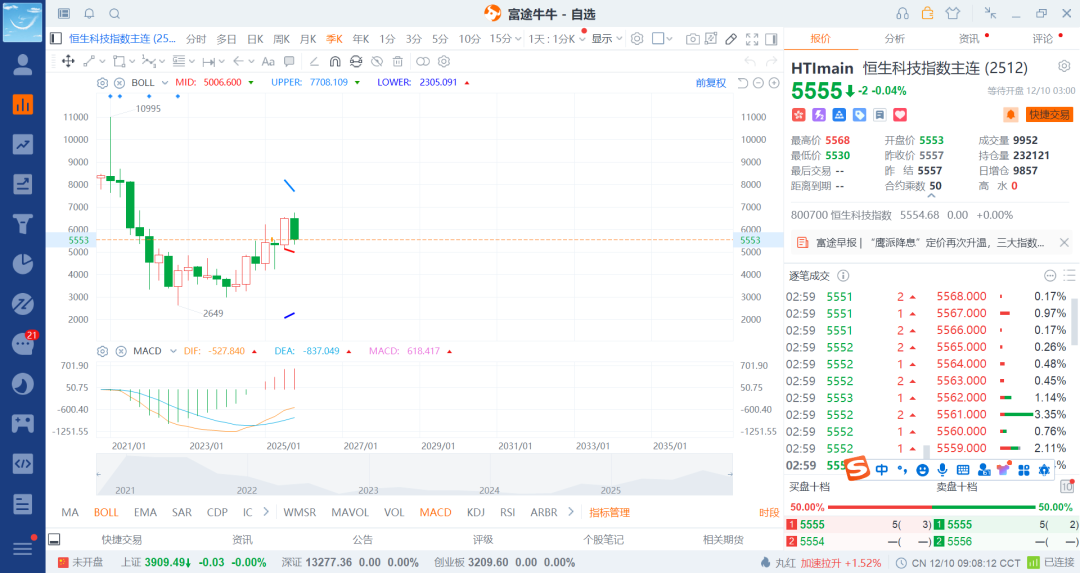Select the 周K chart period
Screen dimensions: 1080x573
coord(281,39)
